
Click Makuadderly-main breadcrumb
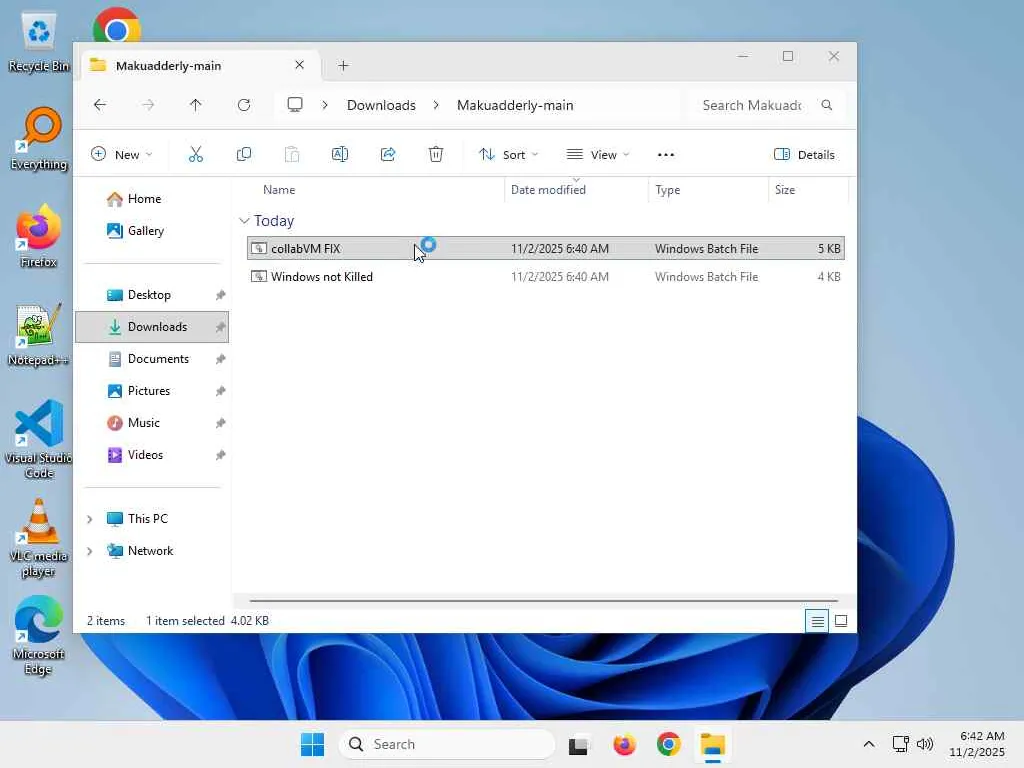[515, 105]
